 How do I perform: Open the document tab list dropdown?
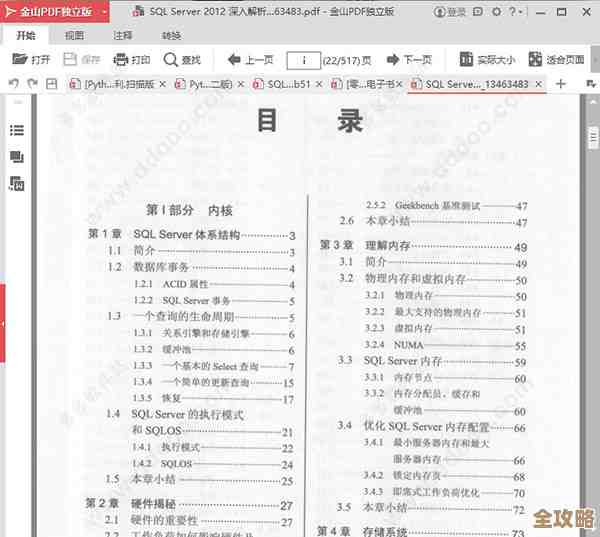[x=591, y=83]
